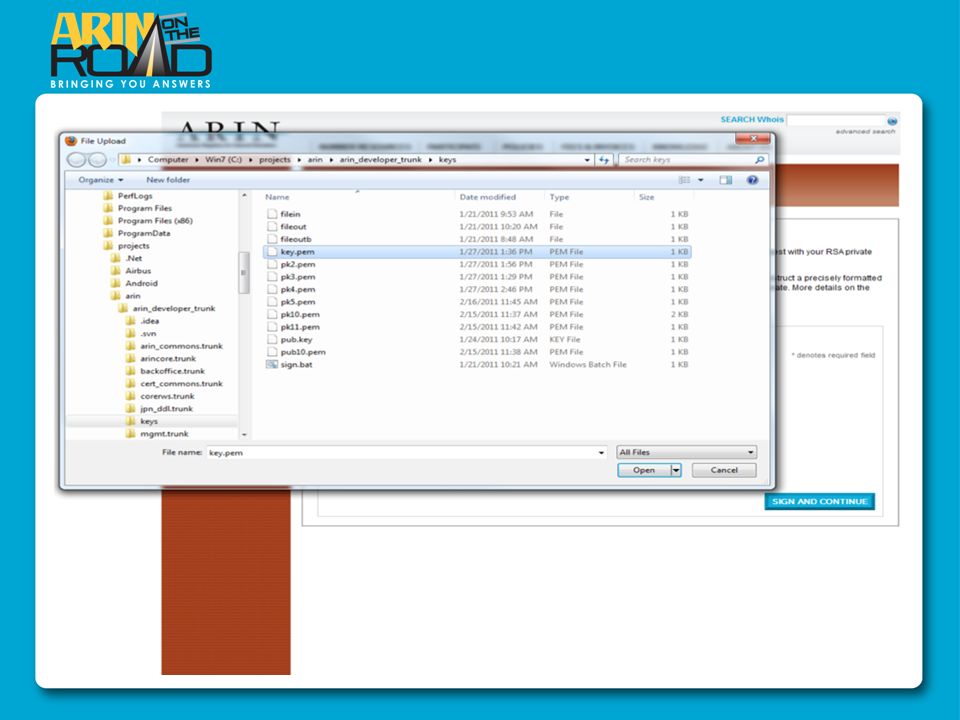
Task: Click the arin_developer_trunk breadcrumb segment
Action: pos(380,160)
